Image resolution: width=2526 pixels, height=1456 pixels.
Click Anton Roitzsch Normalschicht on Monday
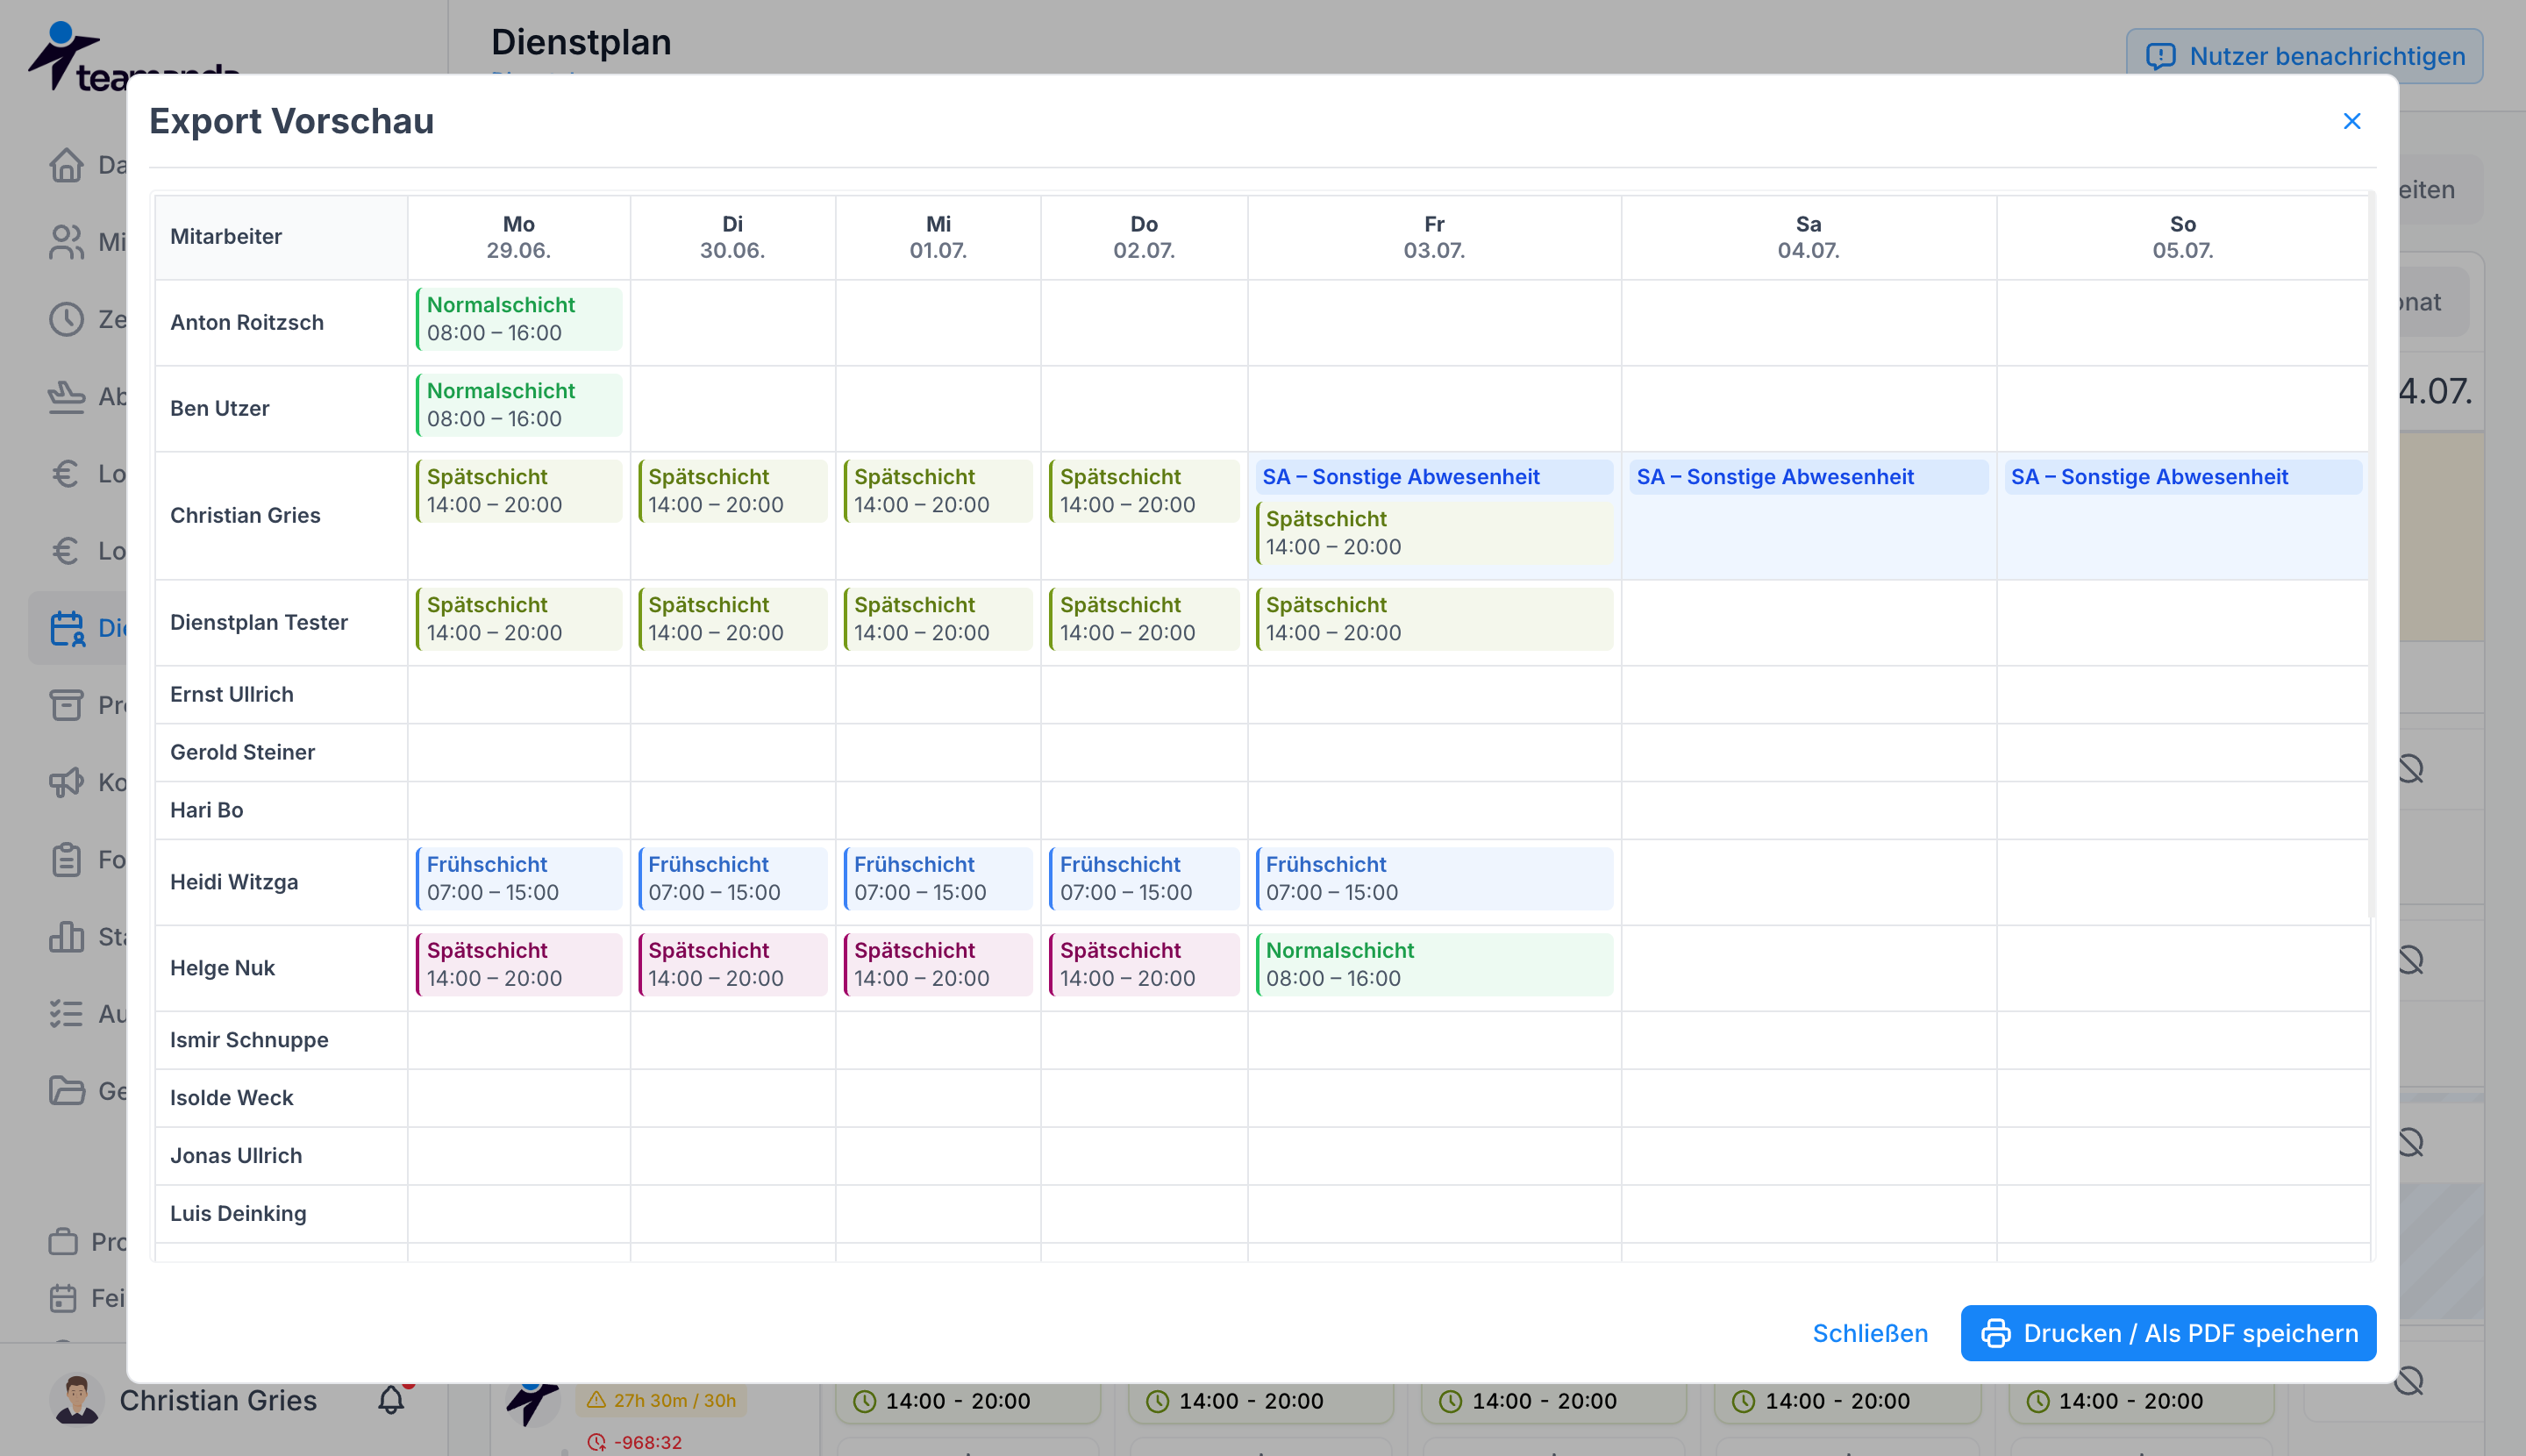519,319
